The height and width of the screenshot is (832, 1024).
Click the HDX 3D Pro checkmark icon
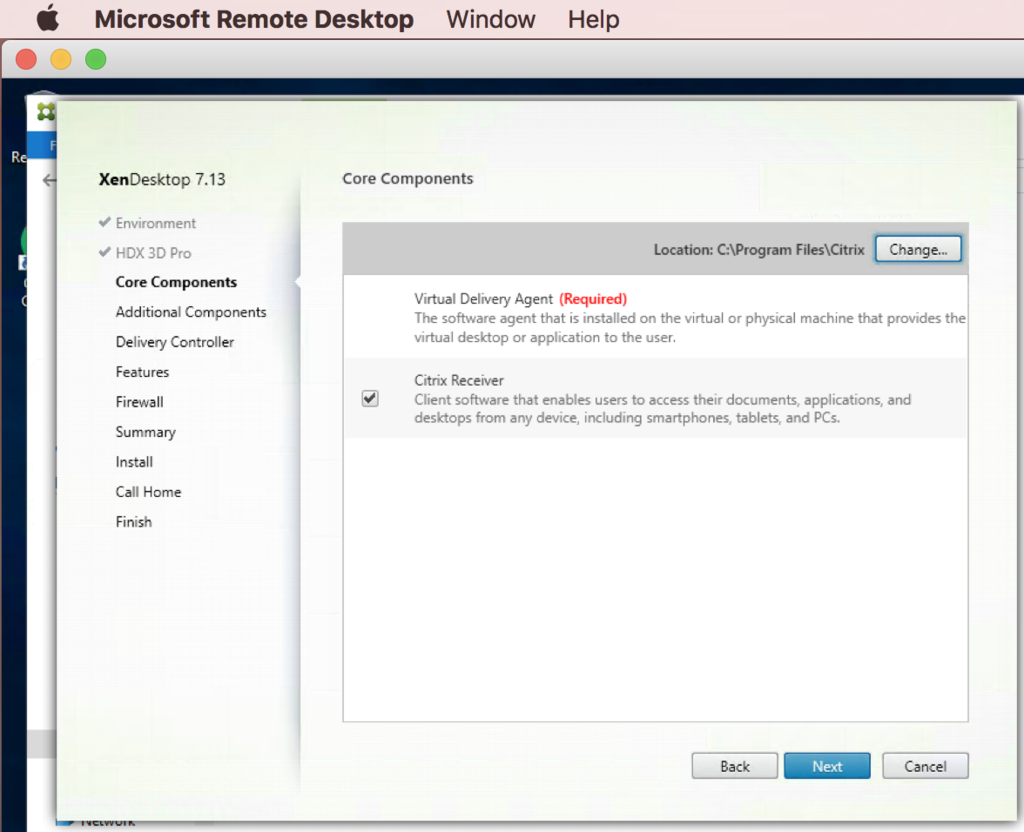[x=104, y=252]
